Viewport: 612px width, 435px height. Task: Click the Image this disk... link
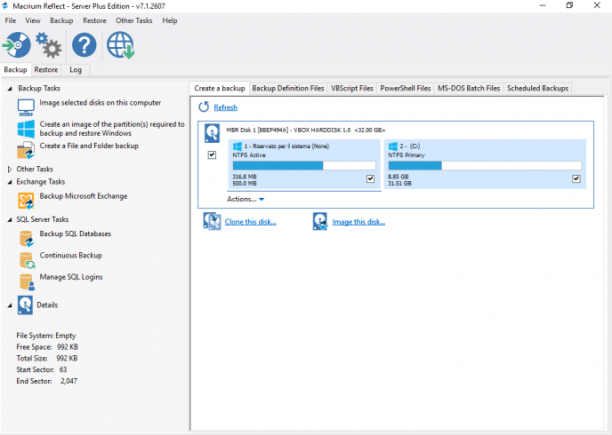tap(359, 222)
